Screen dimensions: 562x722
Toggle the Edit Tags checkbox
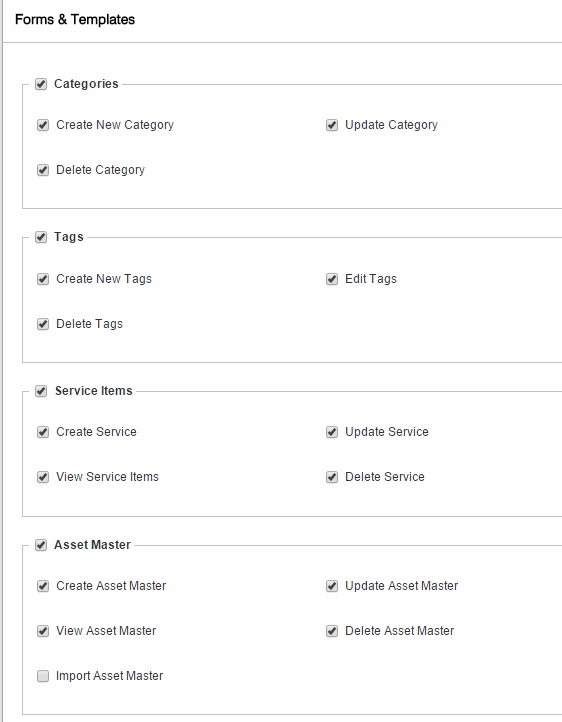pos(332,279)
